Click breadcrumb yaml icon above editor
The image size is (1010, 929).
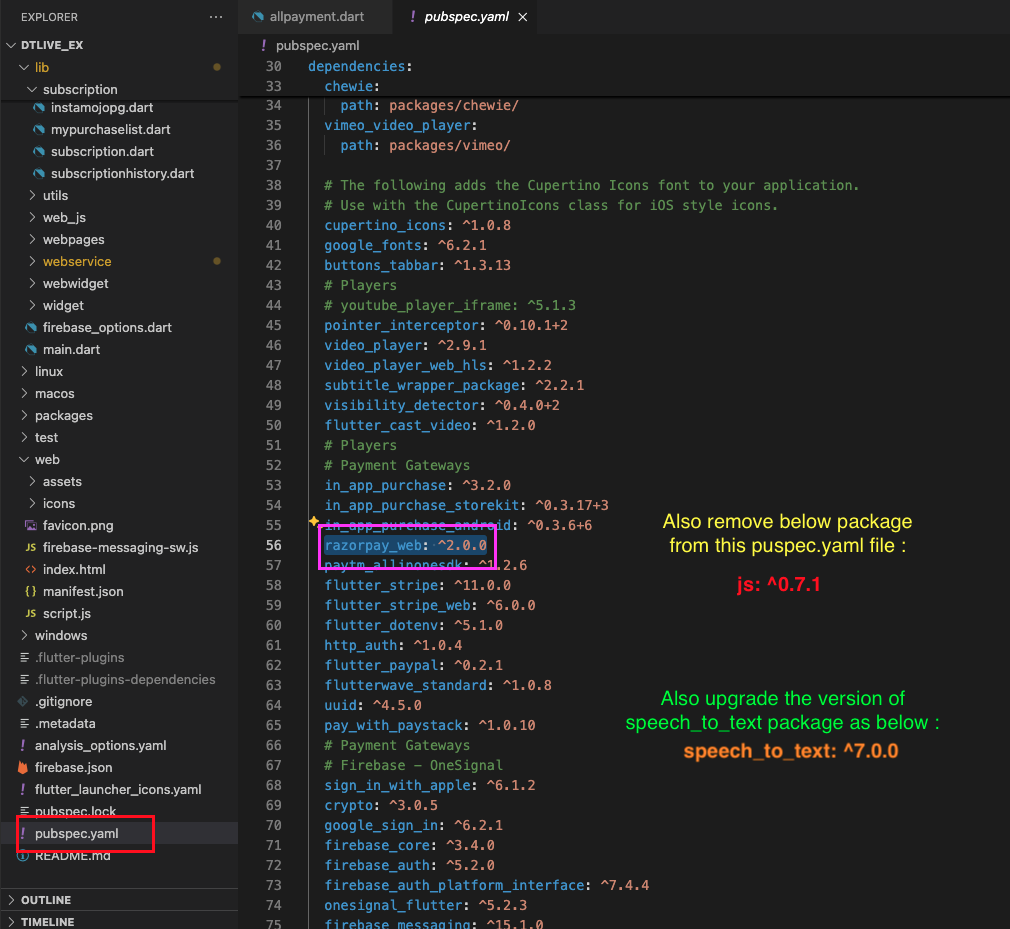tap(263, 45)
